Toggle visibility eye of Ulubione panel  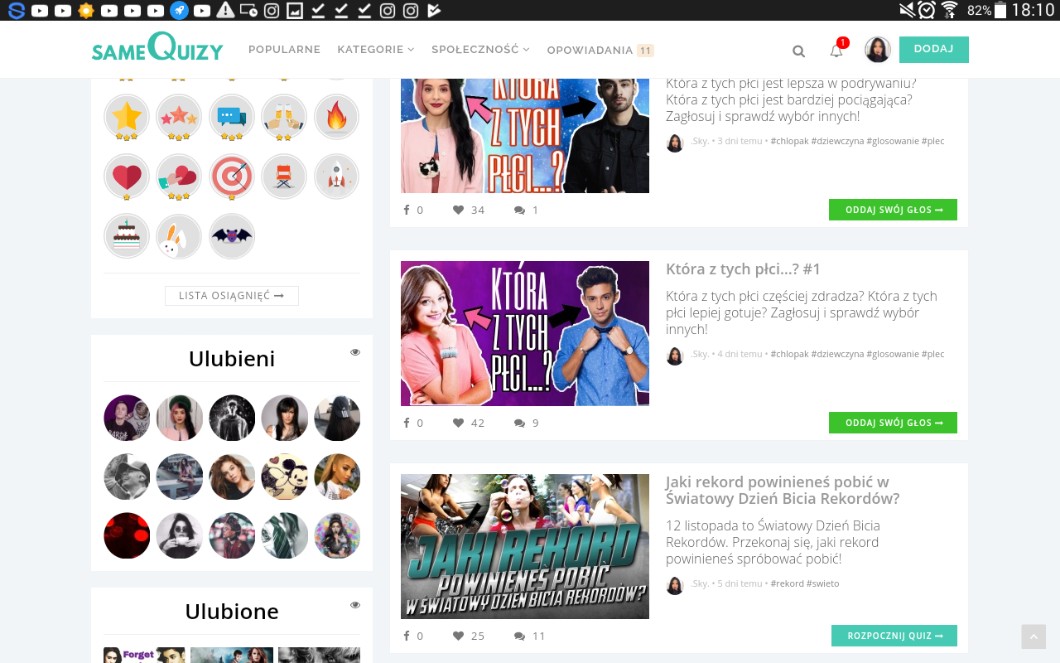[x=355, y=605]
